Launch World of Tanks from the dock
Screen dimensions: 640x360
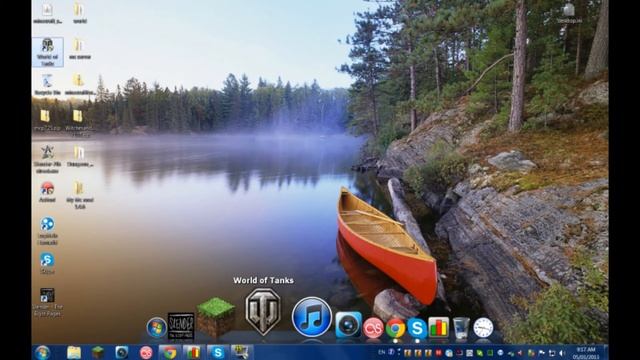pyautogui.click(x=263, y=311)
